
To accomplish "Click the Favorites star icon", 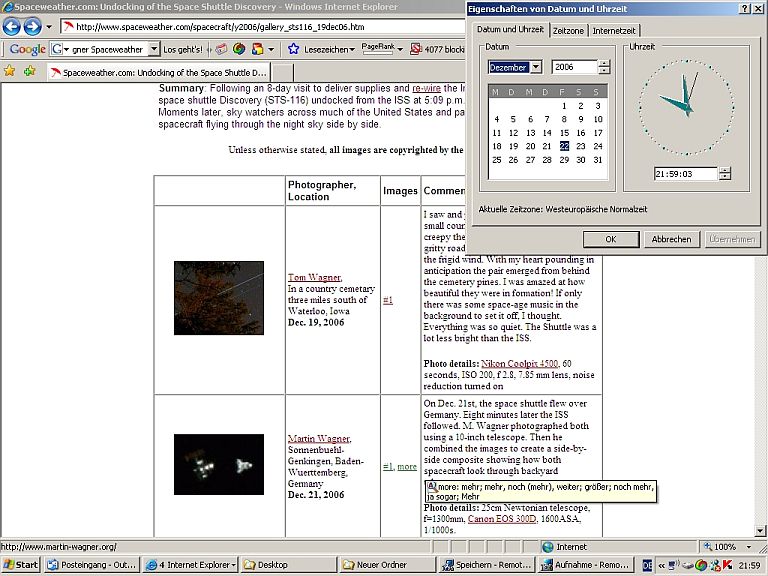I will tap(10, 71).
